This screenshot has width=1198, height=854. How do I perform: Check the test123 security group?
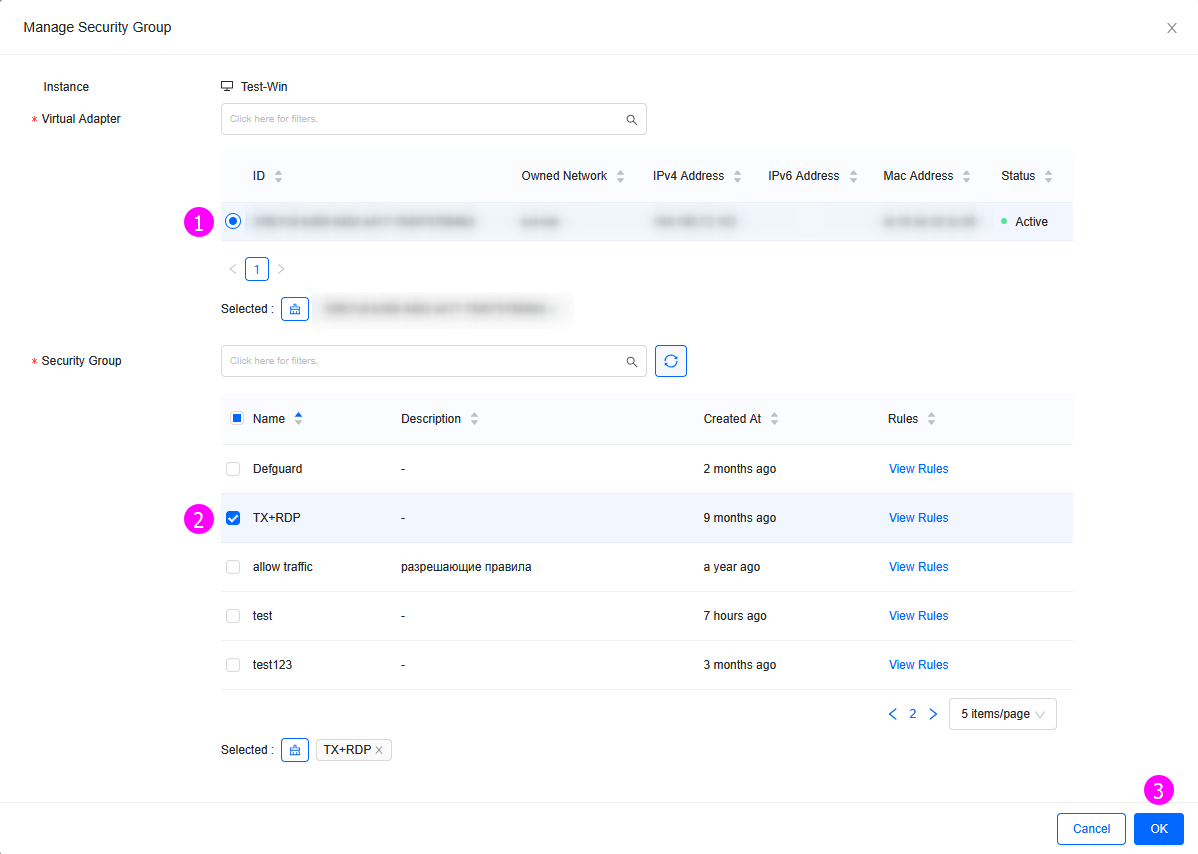point(233,665)
